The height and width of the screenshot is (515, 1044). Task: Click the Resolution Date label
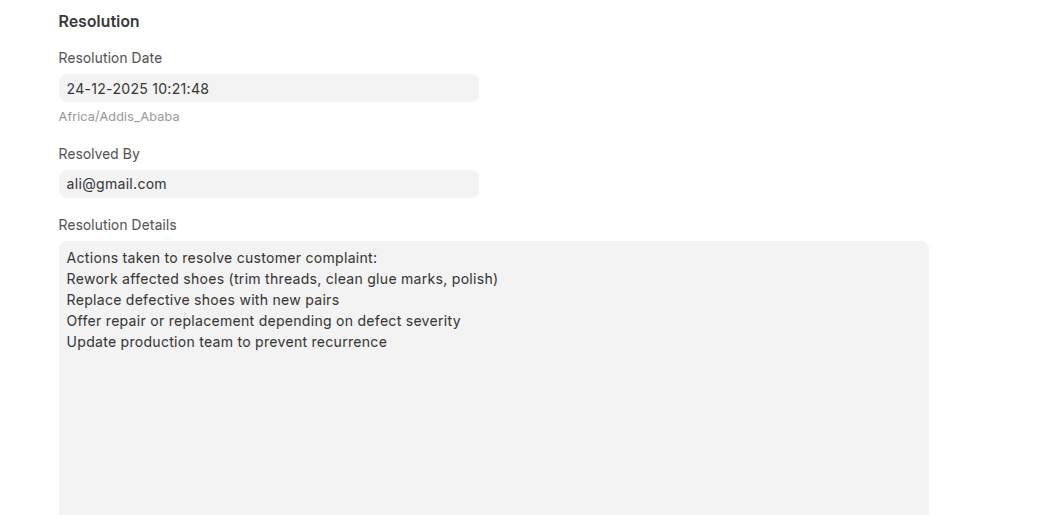tap(110, 58)
